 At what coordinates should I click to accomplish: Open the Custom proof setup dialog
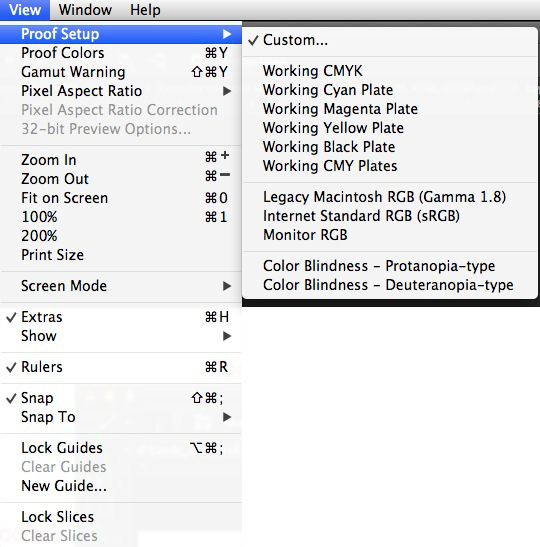390,40
